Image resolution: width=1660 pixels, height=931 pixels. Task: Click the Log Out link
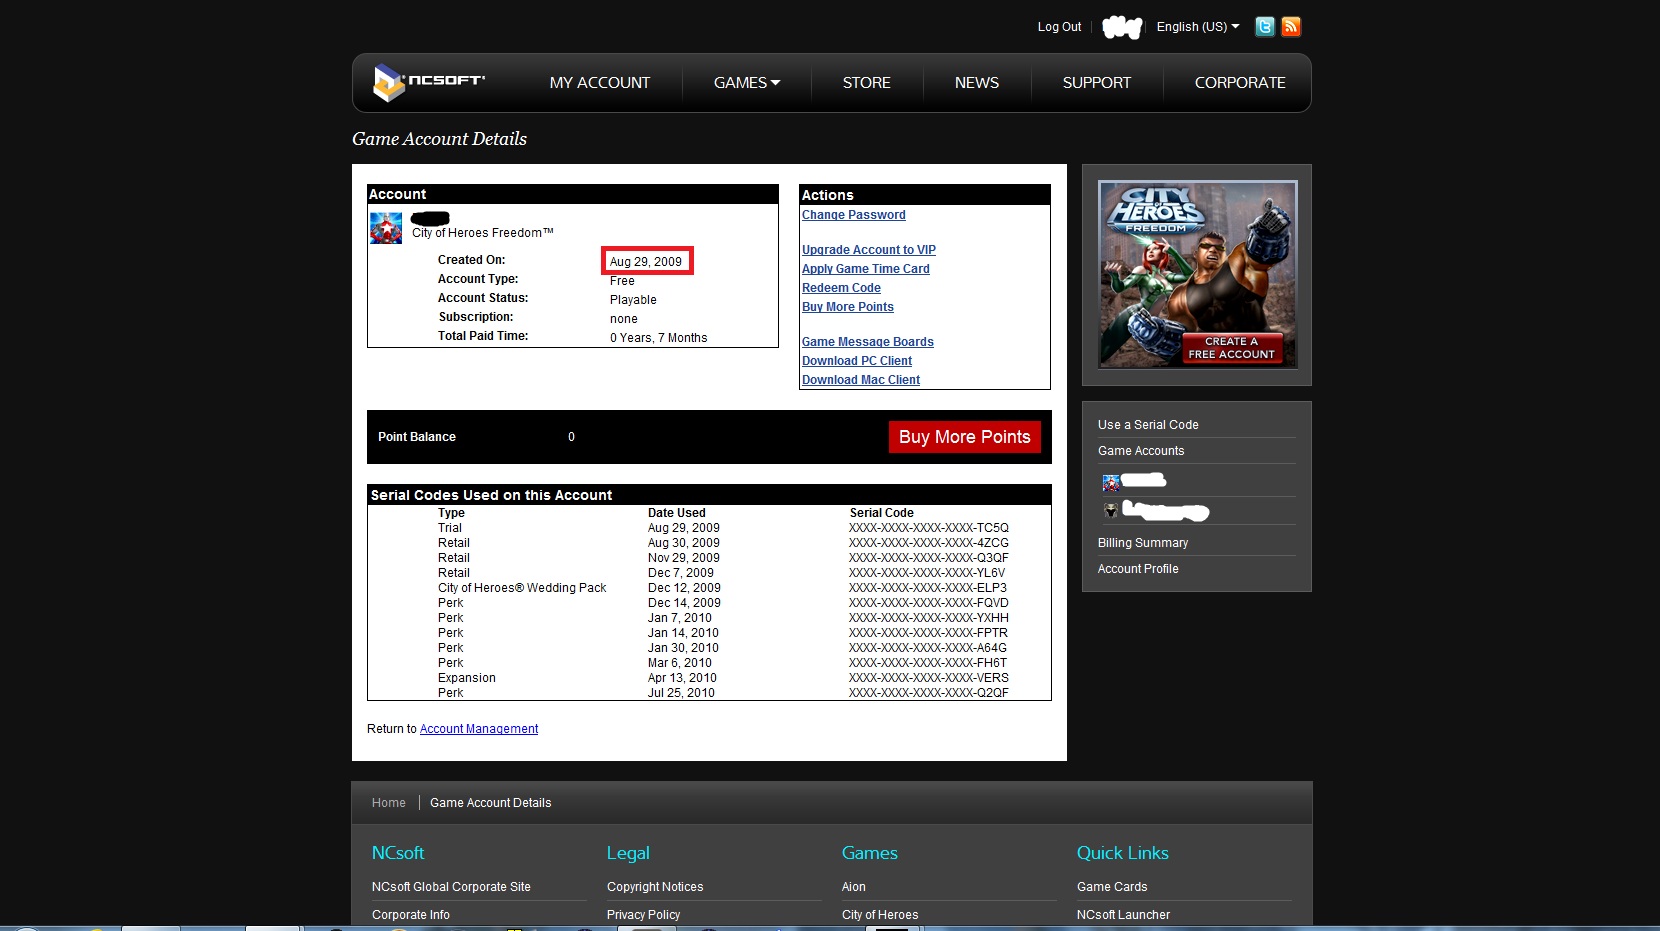1059,27
